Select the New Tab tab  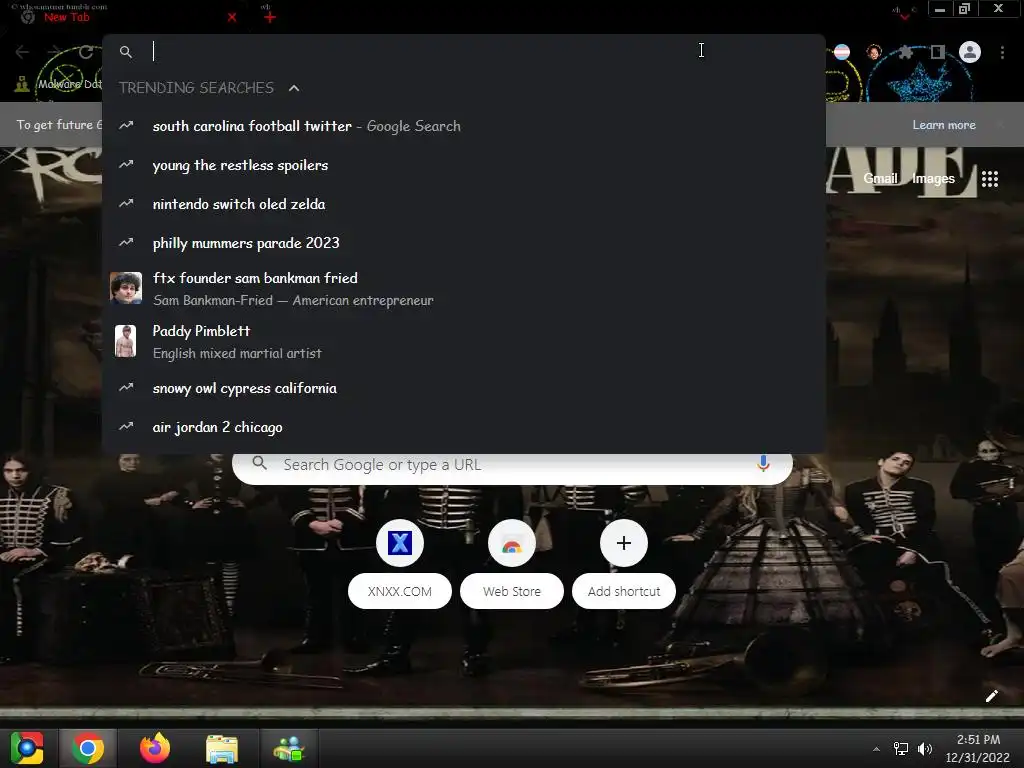point(127,18)
